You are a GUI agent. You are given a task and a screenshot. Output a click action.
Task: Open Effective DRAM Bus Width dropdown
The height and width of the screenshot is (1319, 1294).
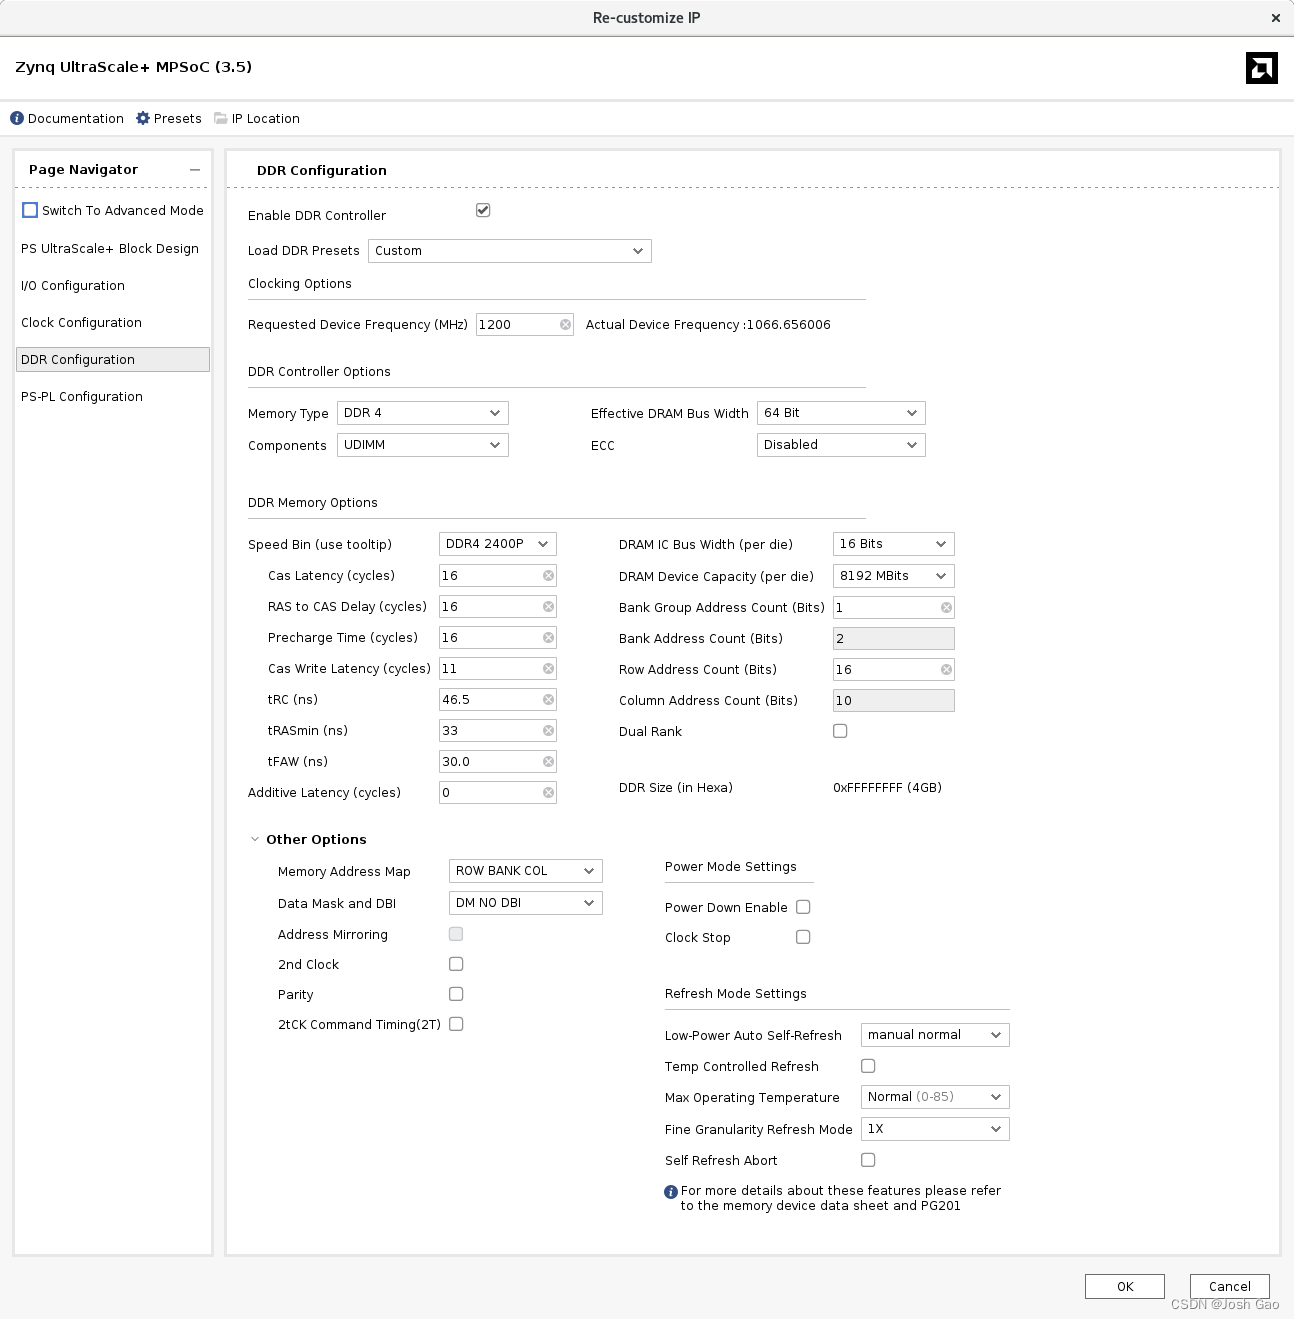pyautogui.click(x=841, y=413)
